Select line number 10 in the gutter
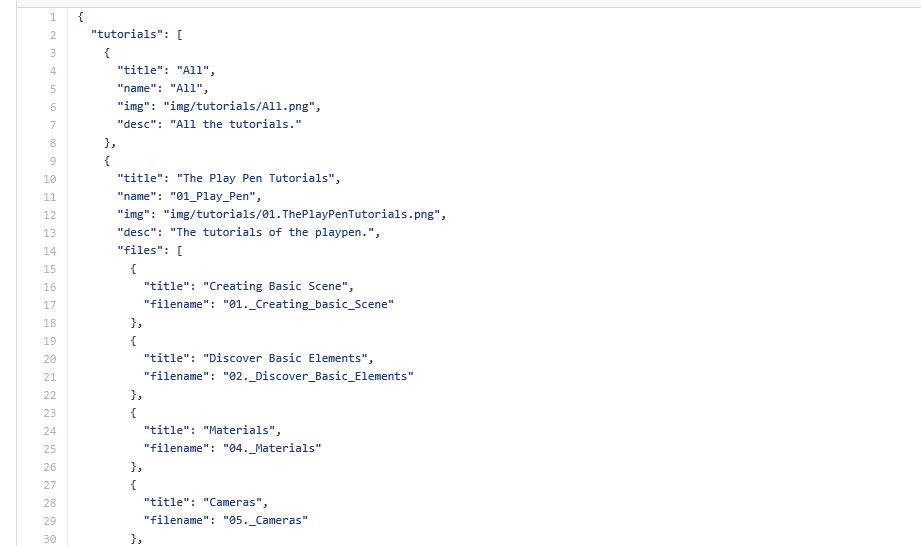921x546 pixels. pyautogui.click(x=50, y=179)
